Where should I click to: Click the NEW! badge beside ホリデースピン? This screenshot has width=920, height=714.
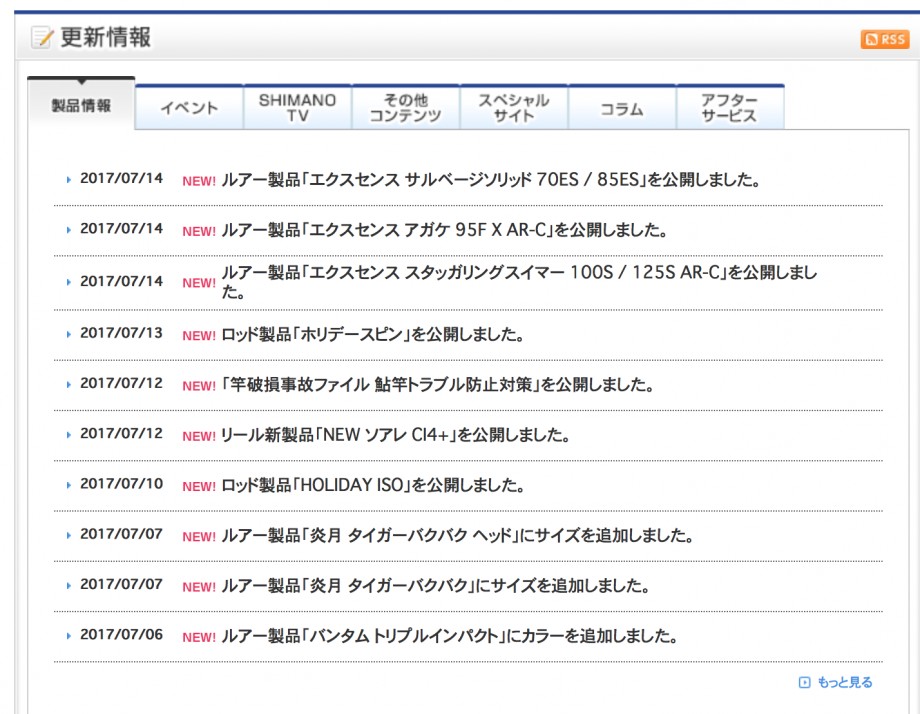coord(199,336)
